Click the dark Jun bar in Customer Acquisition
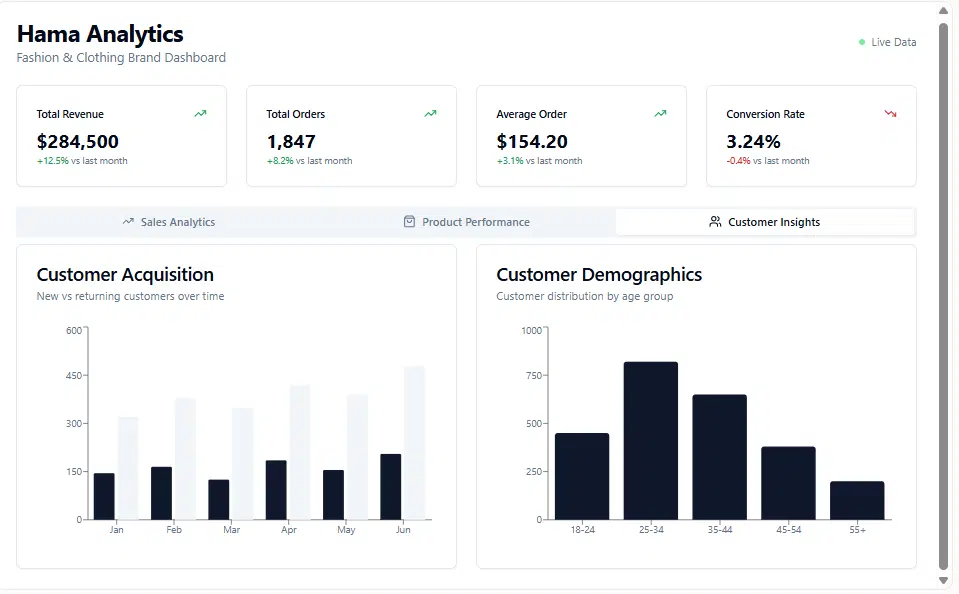Viewport: 959px width, 594px height. coord(391,487)
